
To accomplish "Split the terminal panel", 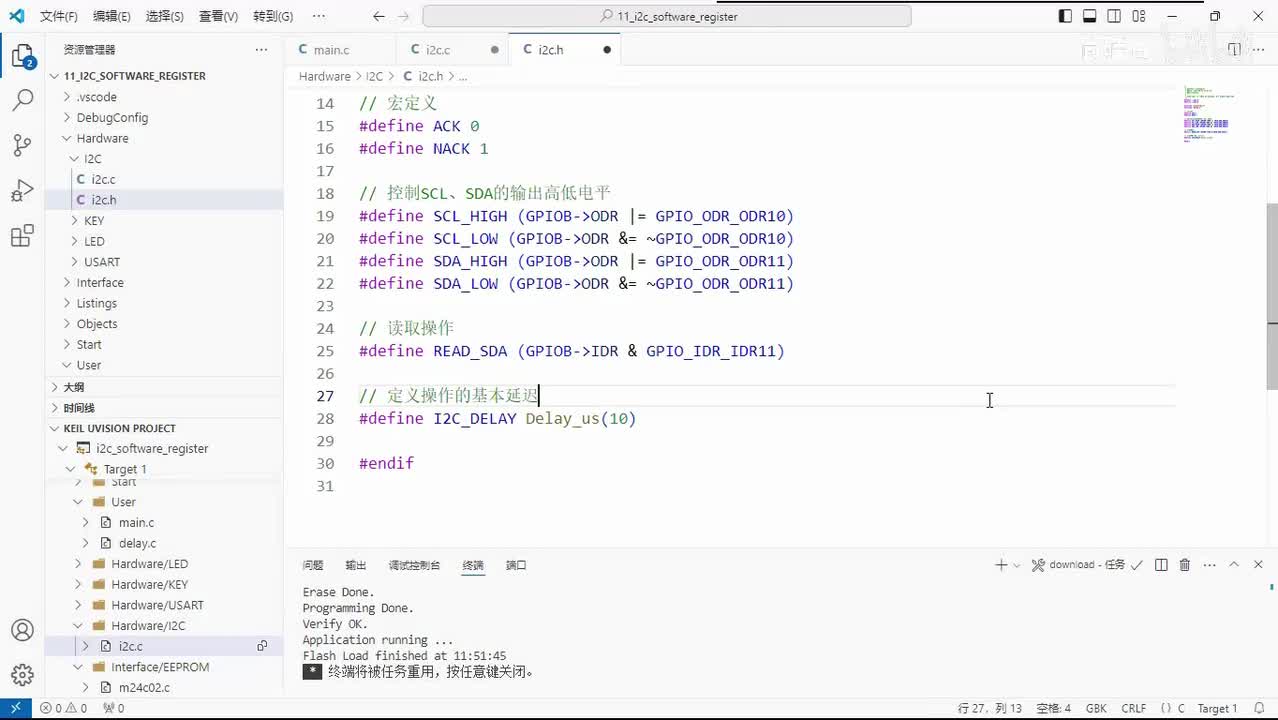I will tap(1161, 565).
